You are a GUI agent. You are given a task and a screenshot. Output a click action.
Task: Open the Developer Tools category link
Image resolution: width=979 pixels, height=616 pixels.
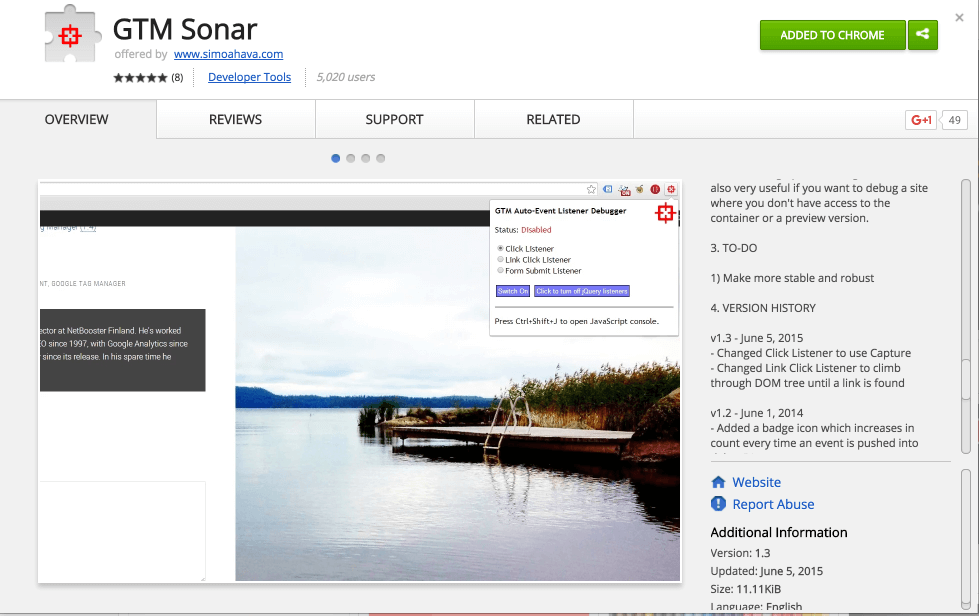pyautogui.click(x=250, y=77)
